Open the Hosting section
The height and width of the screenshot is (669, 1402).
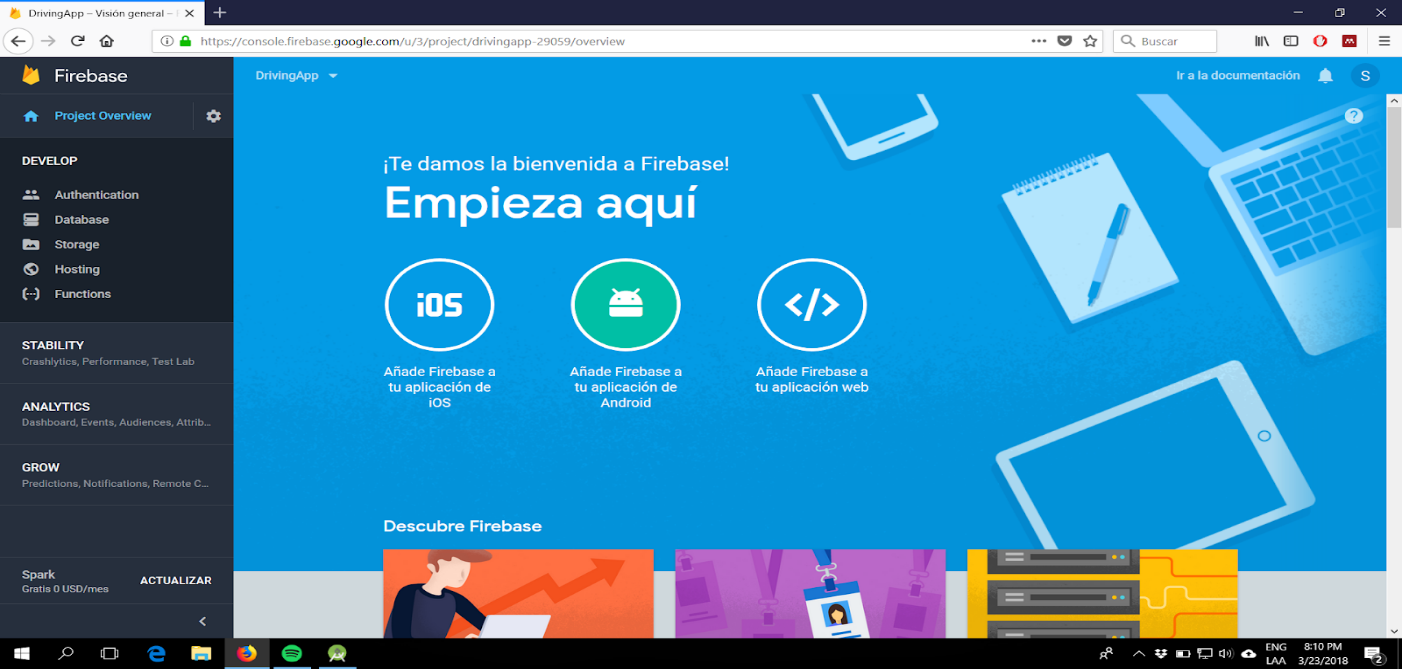77,270
